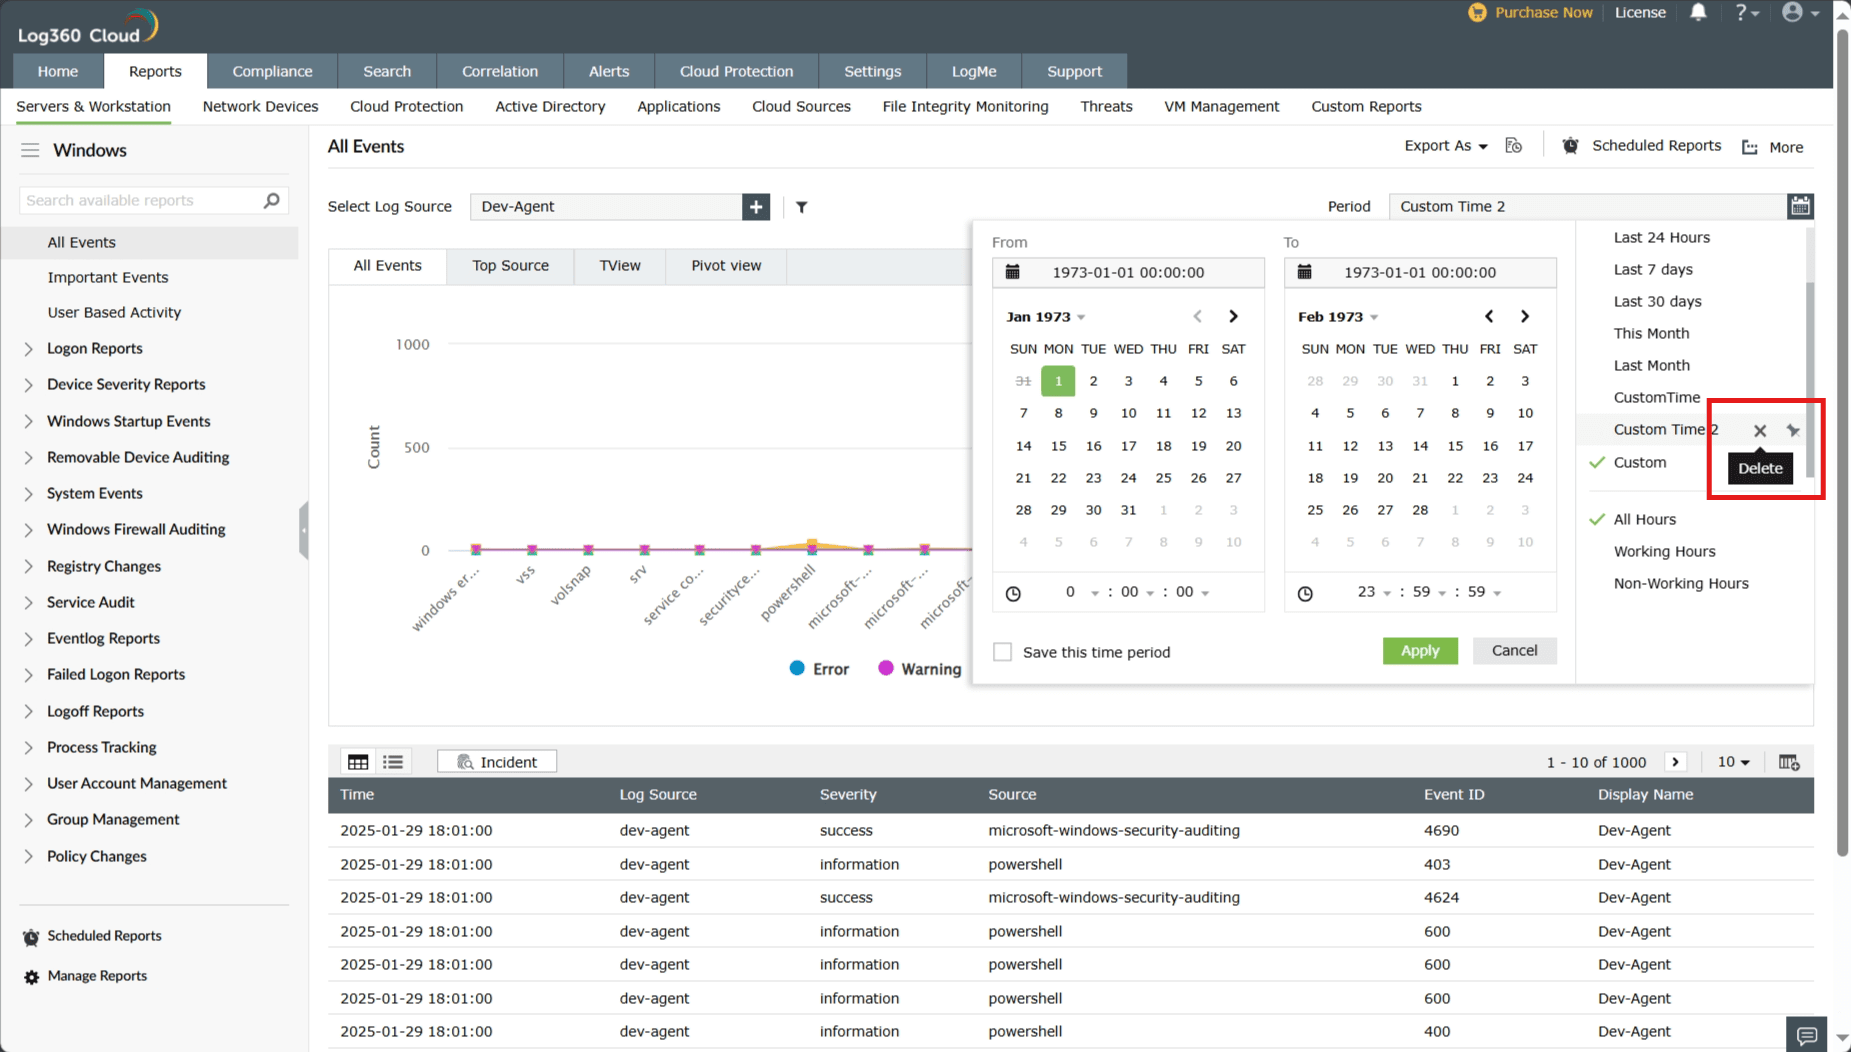
Task: Open the Period calendar picker icon
Action: point(1800,206)
